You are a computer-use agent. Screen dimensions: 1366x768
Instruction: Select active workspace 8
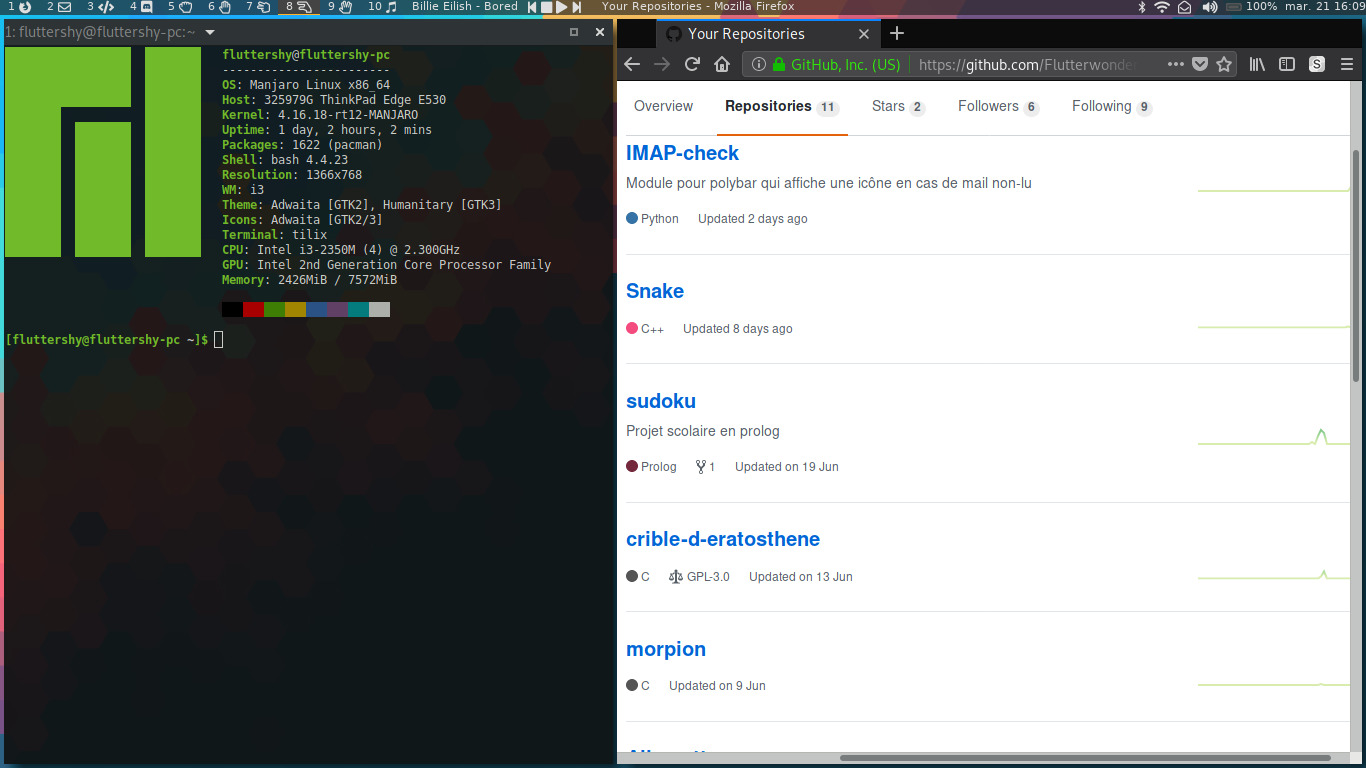[x=299, y=7]
